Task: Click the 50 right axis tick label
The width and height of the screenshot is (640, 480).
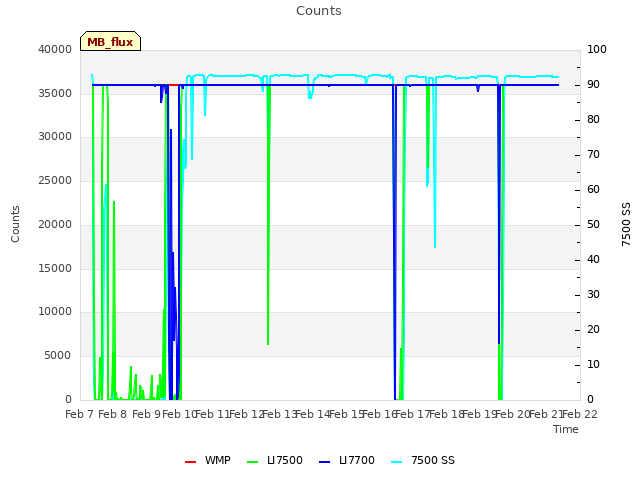Action: [593, 224]
